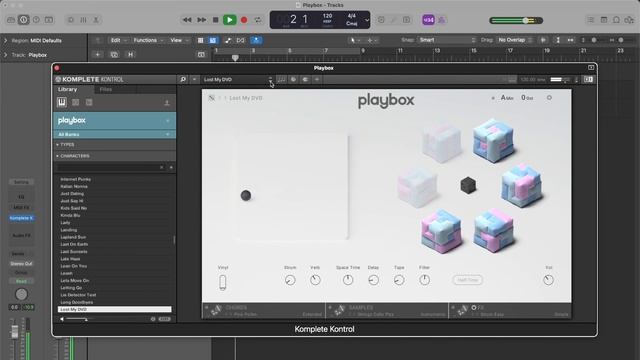Click the FX dice randomize icon
This screenshot has height=360, width=640.
pos(462,311)
